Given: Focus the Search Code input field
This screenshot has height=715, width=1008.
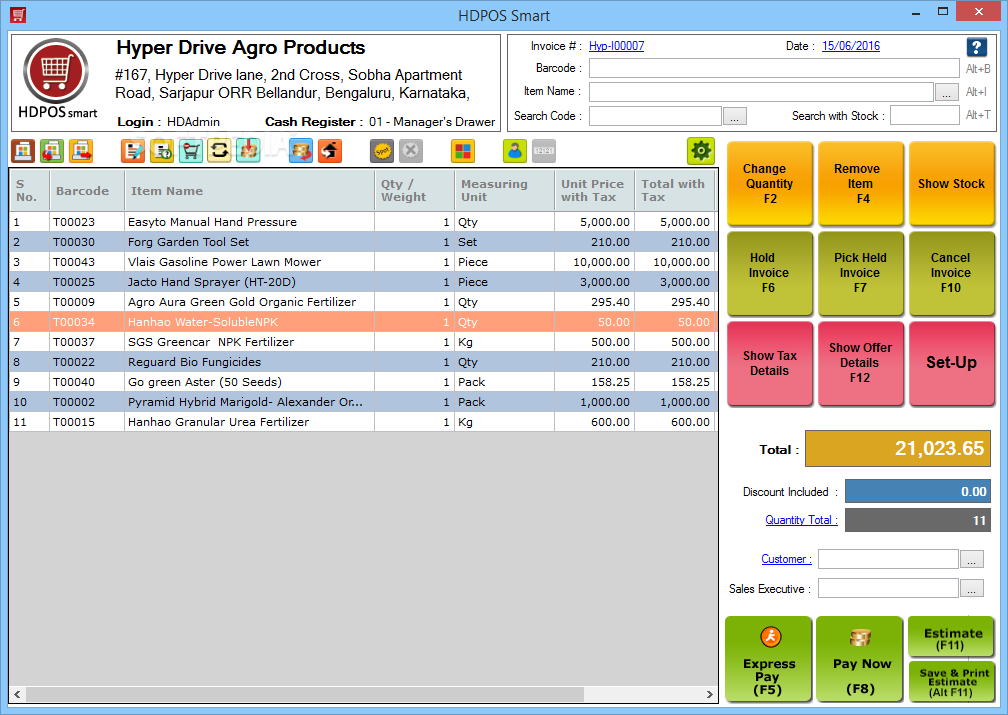Looking at the screenshot, I should [655, 116].
